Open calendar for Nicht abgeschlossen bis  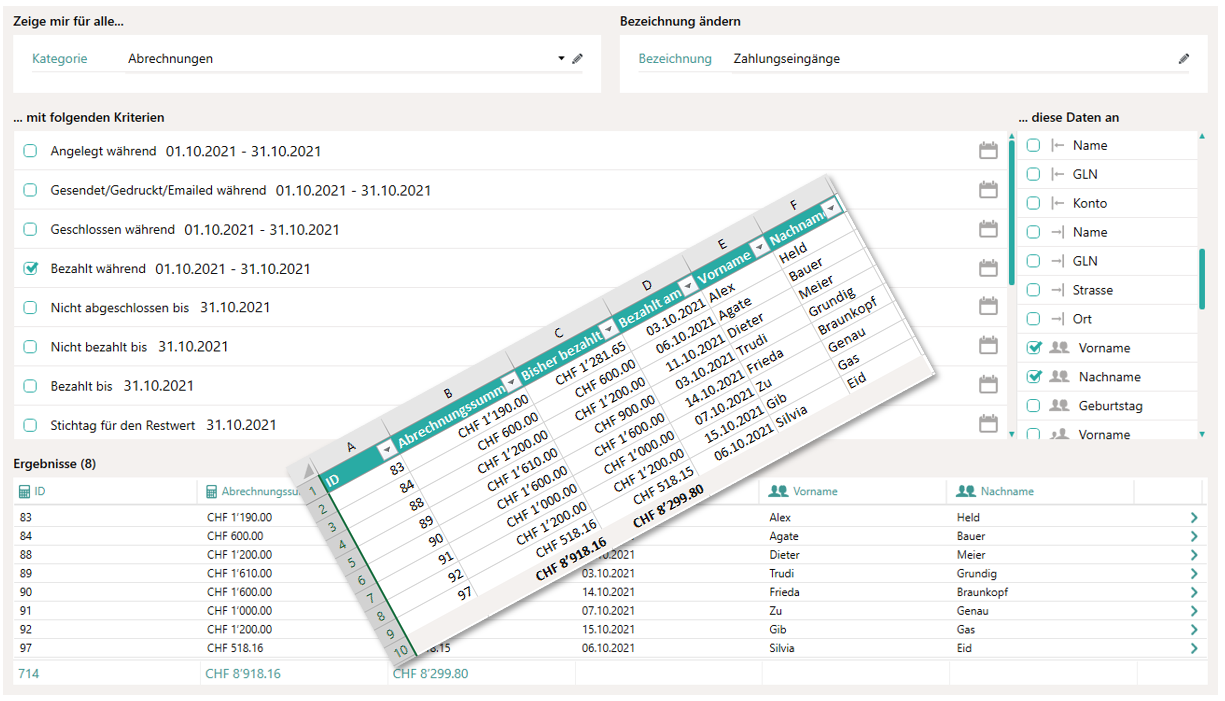pyautogui.click(x=988, y=307)
